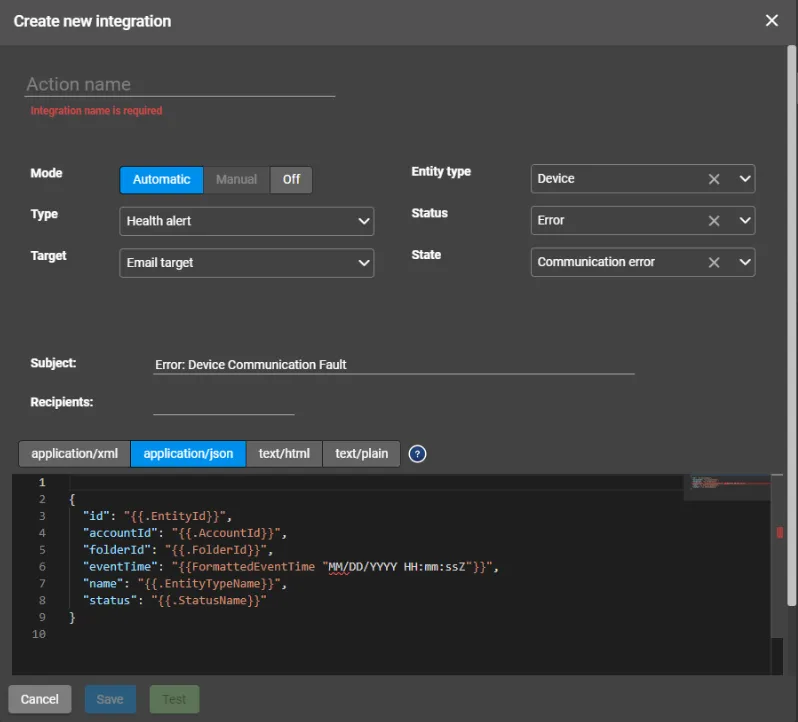Image resolution: width=798 pixels, height=722 pixels.
Task: Set mode to Off
Action: [291, 180]
